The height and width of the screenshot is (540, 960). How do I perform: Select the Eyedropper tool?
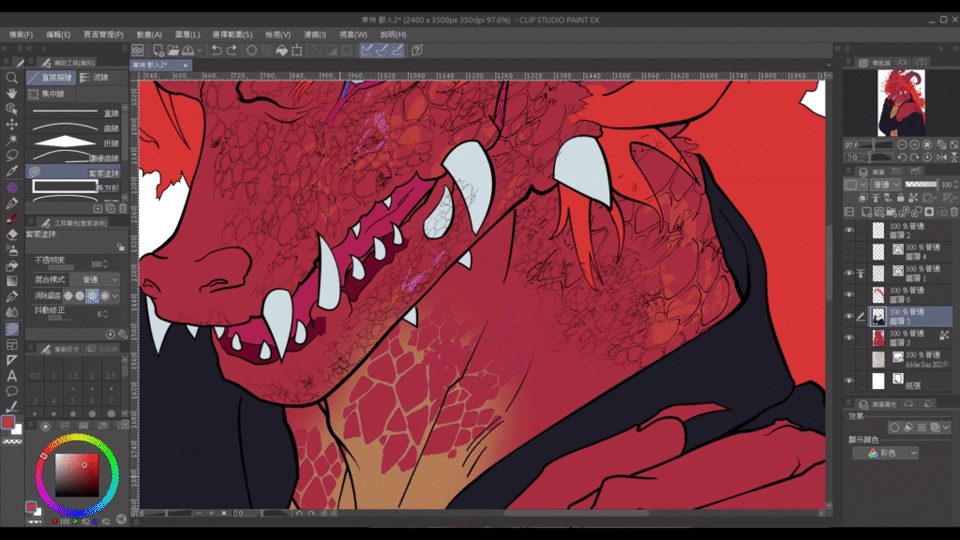pos(12,171)
